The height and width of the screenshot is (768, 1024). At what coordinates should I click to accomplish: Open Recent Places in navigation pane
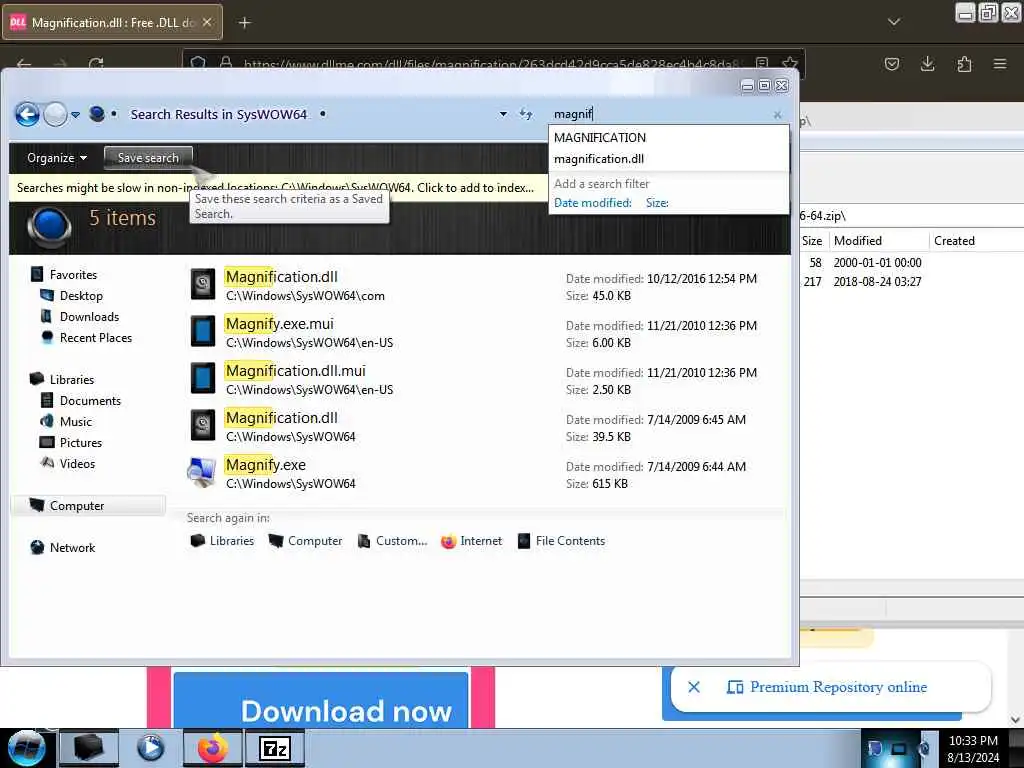tap(95, 338)
